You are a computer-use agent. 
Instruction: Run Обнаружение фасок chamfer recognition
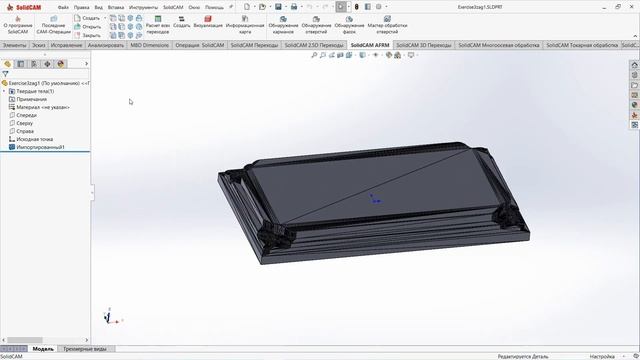click(x=349, y=25)
